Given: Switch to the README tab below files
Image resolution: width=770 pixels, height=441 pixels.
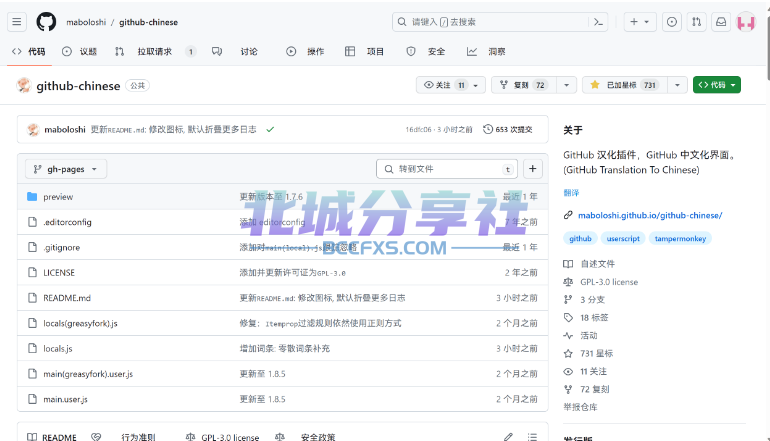Looking at the screenshot, I should tap(52, 437).
